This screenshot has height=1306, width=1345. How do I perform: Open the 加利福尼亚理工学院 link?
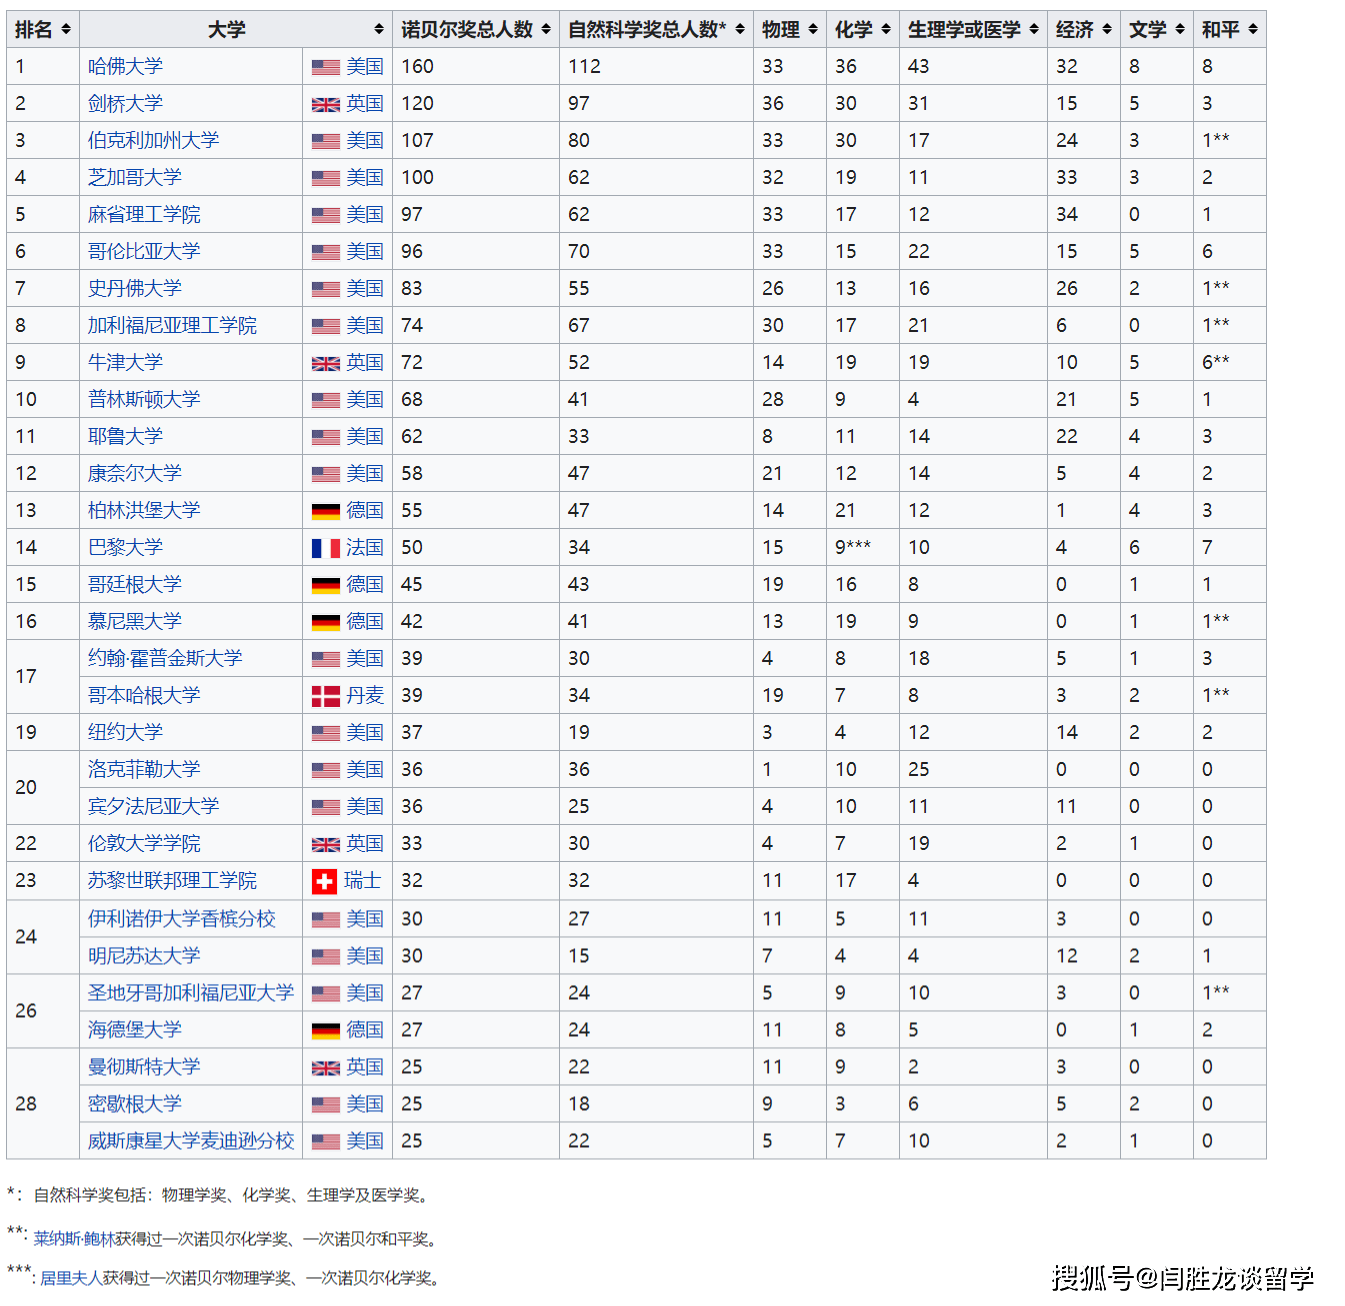172,325
